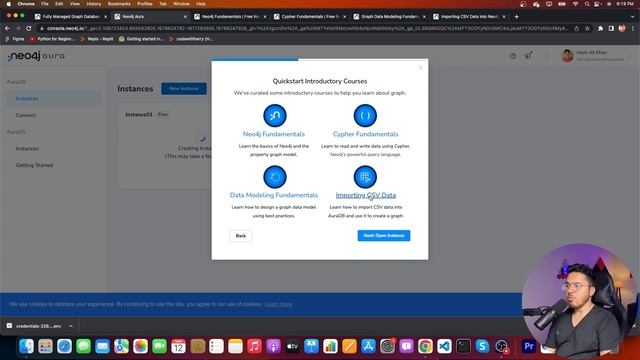Open Visual Studio Code from the dock

[444, 346]
